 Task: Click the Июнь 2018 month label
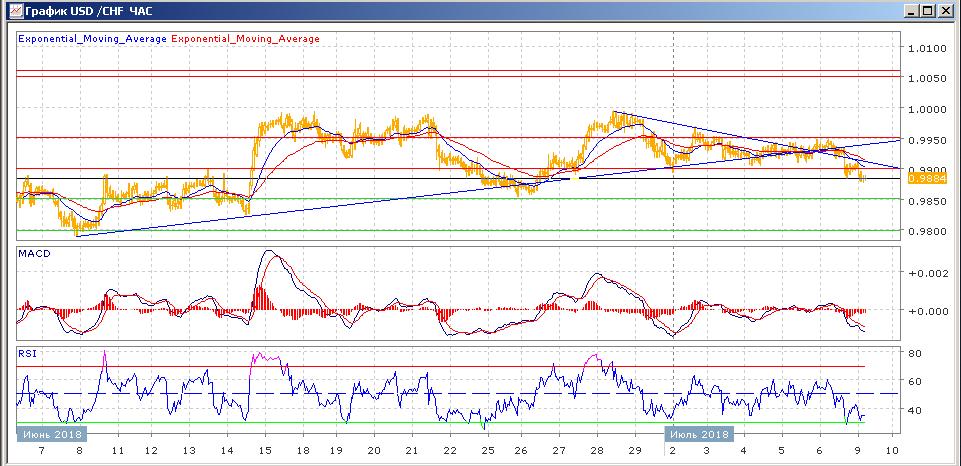(50, 434)
